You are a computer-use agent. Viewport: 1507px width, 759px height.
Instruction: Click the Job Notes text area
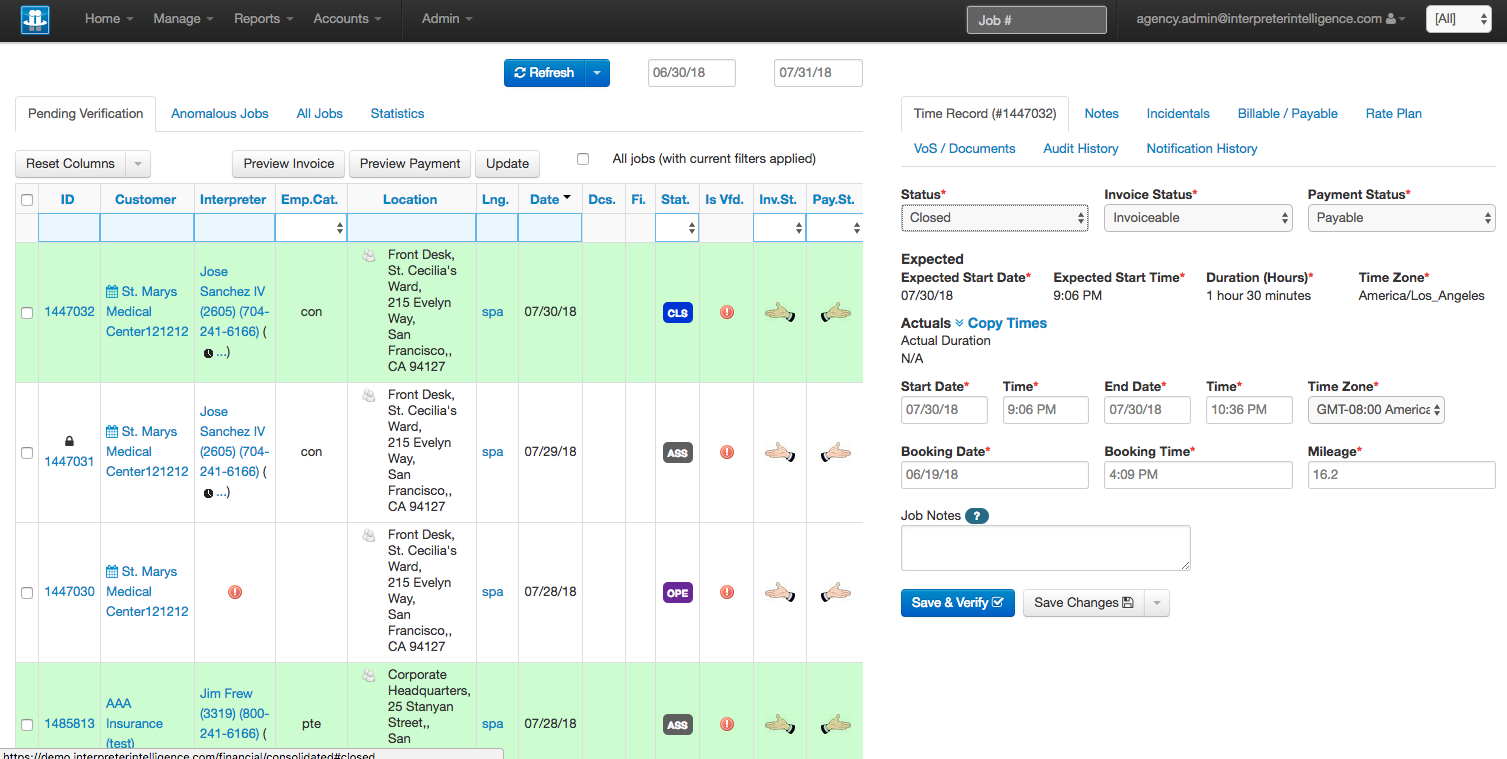tap(1046, 548)
